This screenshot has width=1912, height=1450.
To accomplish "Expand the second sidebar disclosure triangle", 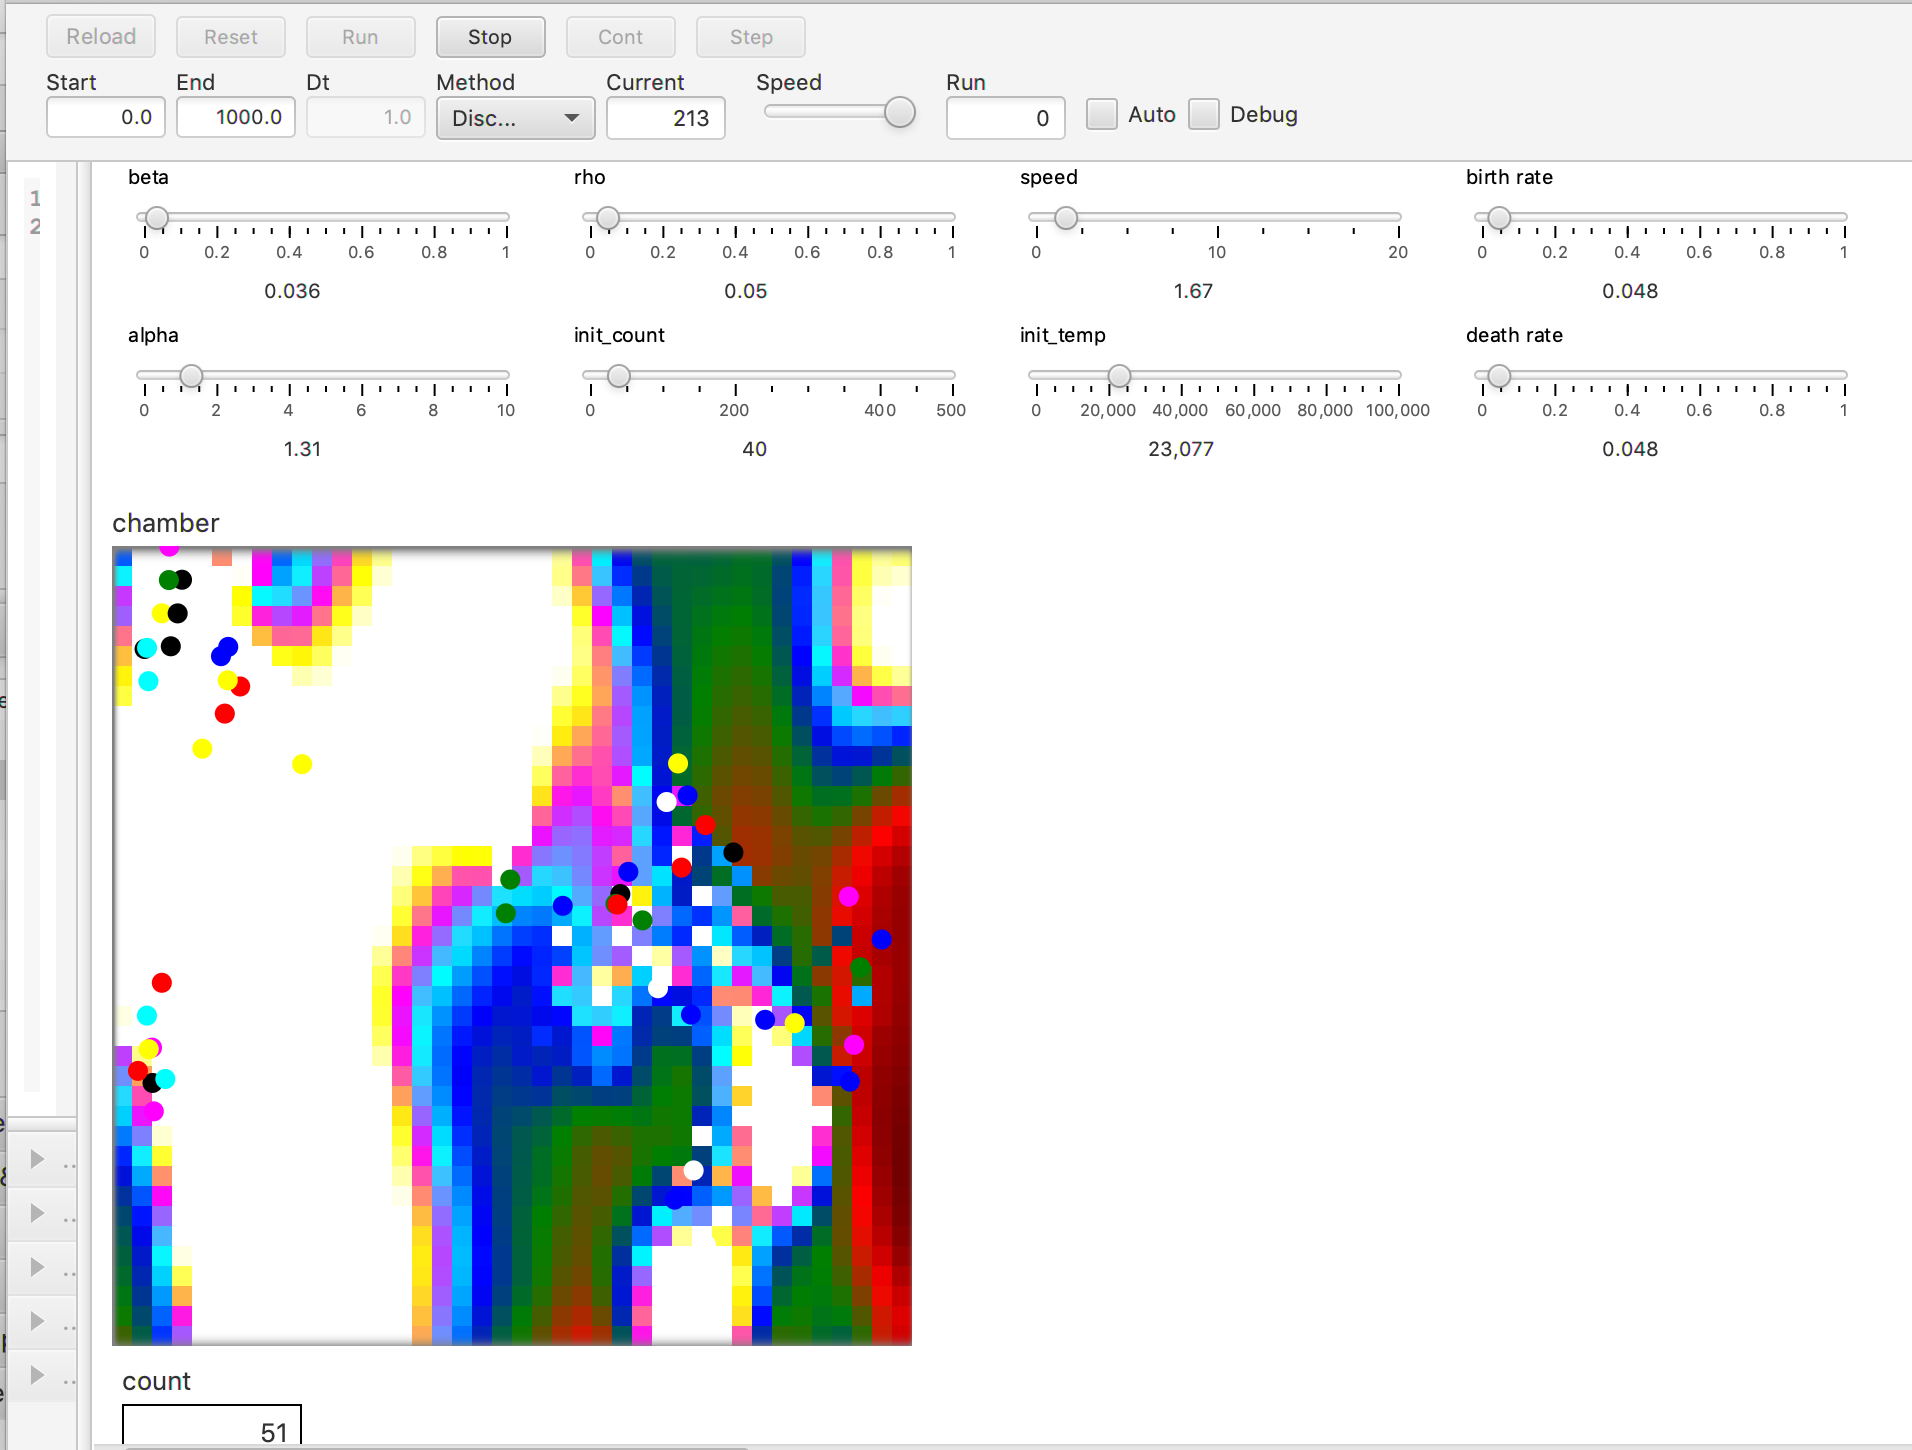I will 38,1213.
